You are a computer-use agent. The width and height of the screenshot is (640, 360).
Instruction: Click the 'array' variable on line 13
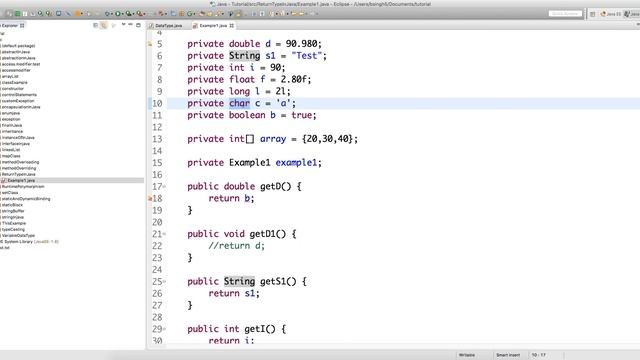click(x=273, y=139)
